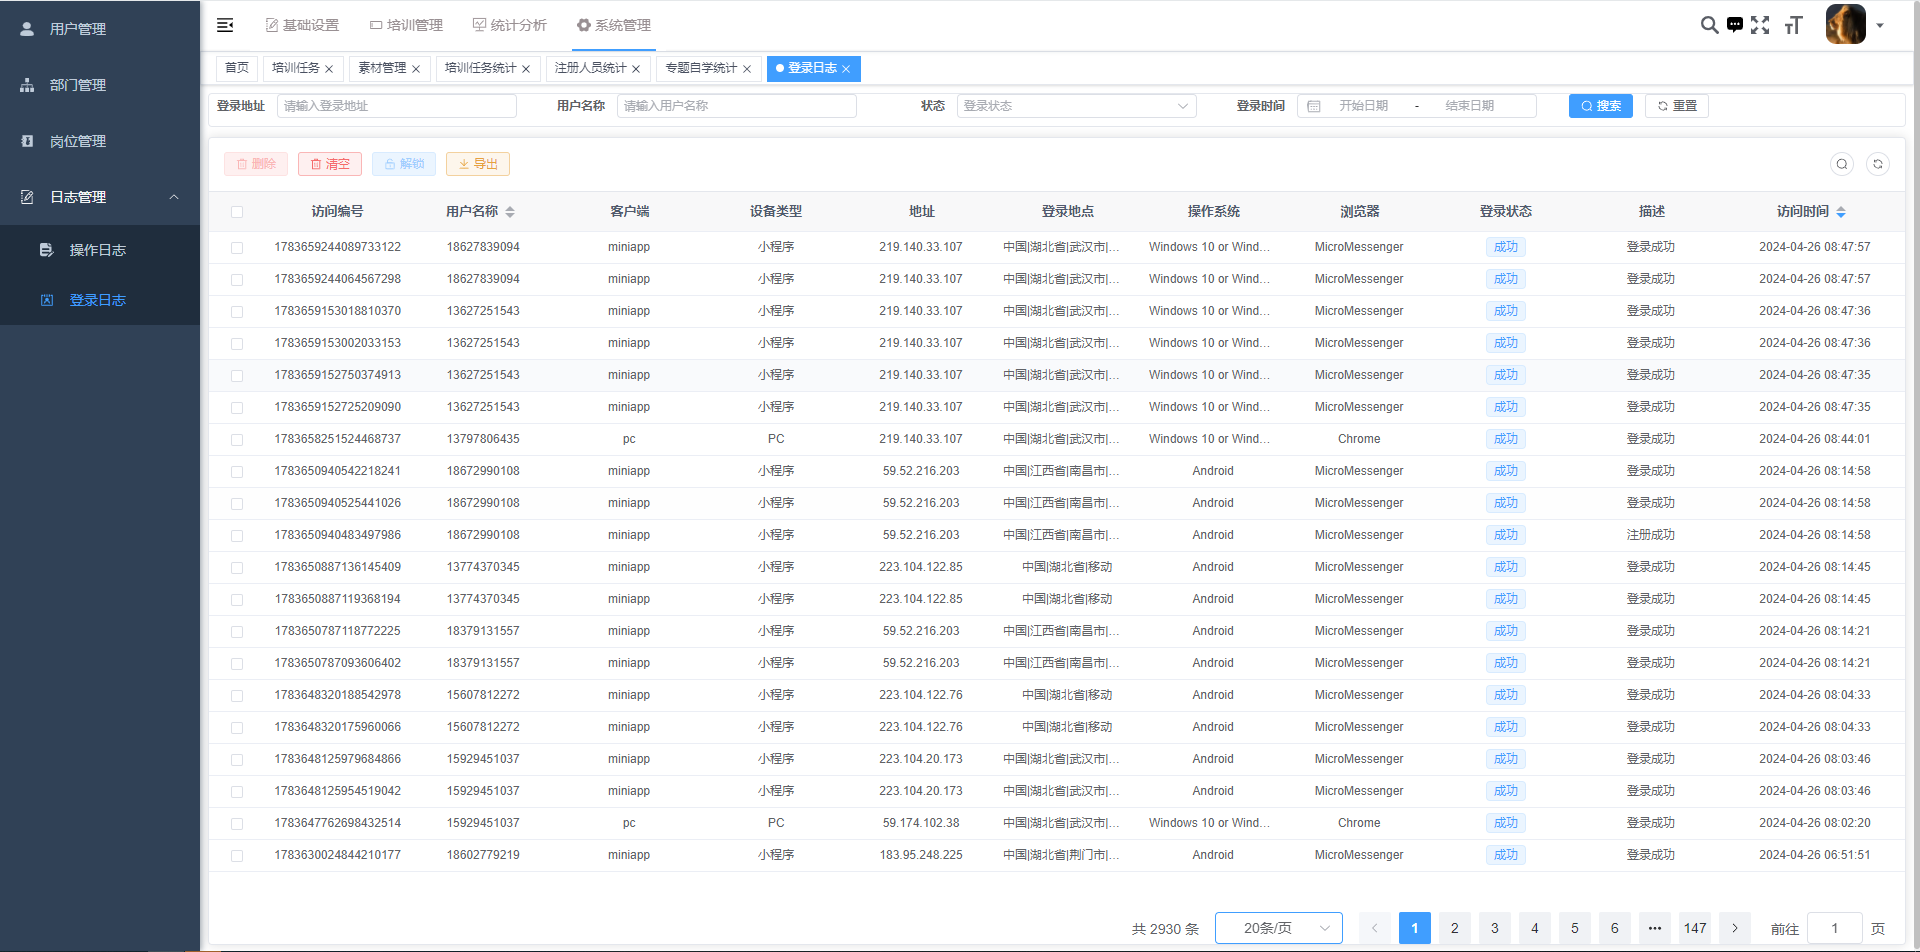Click the calendar icon in the date range
Viewport: 1920px width, 952px height.
click(x=1314, y=106)
